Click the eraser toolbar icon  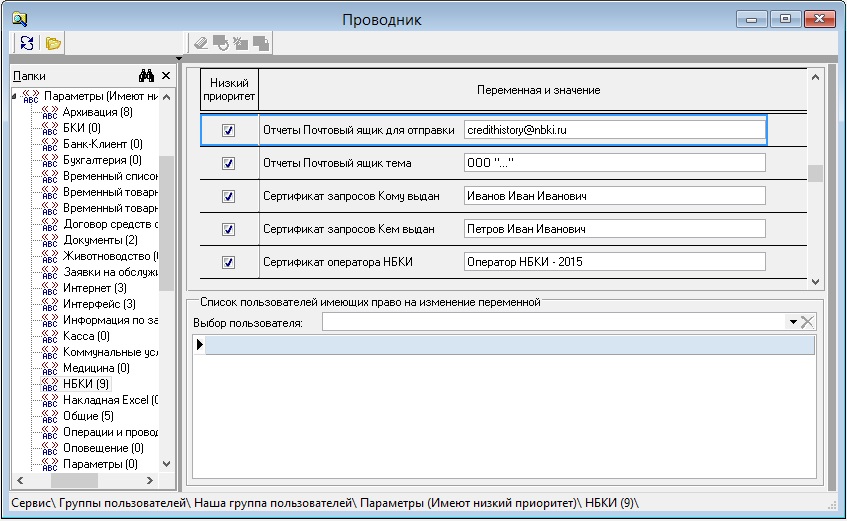click(x=200, y=43)
